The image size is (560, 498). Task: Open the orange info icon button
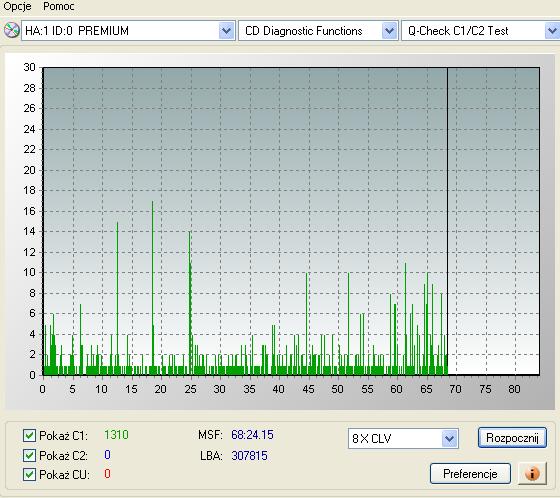(x=532, y=473)
